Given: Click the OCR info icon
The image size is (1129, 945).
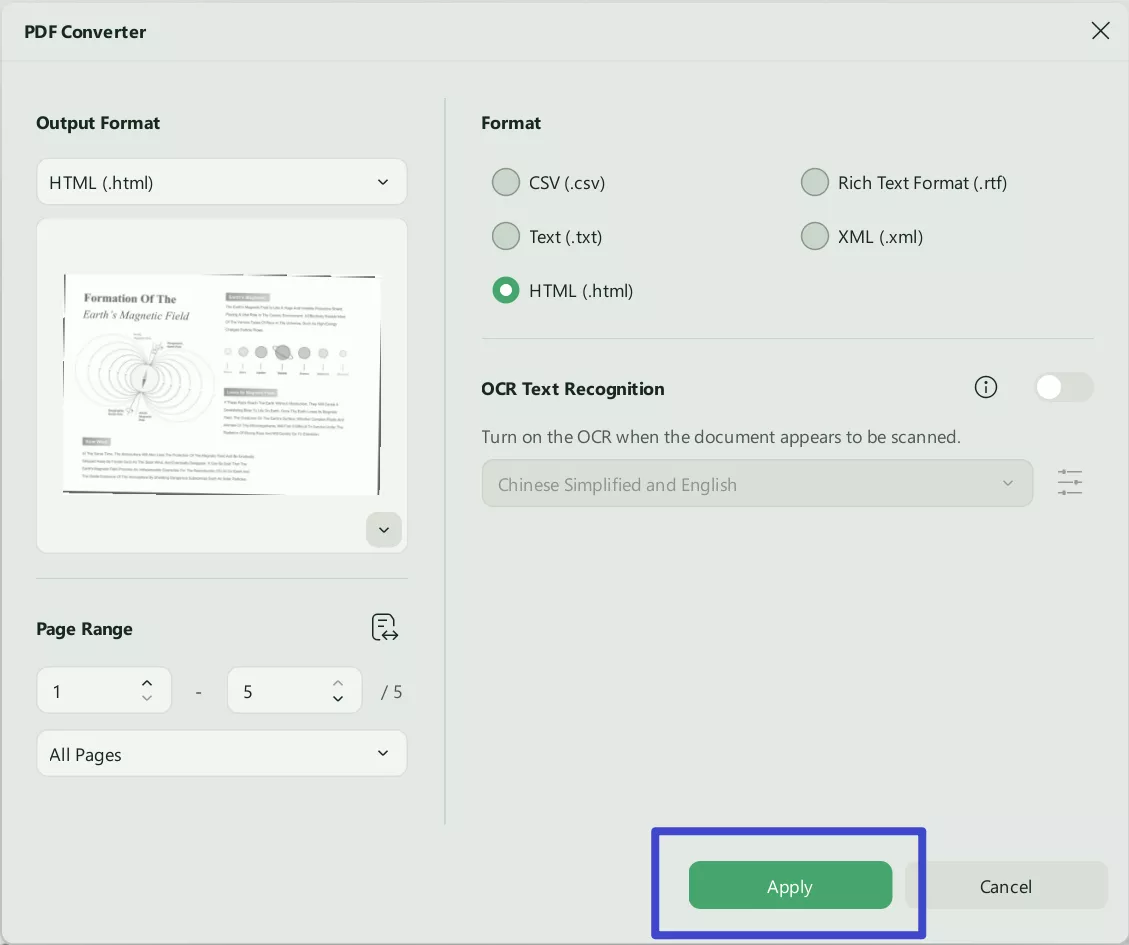Looking at the screenshot, I should point(986,388).
